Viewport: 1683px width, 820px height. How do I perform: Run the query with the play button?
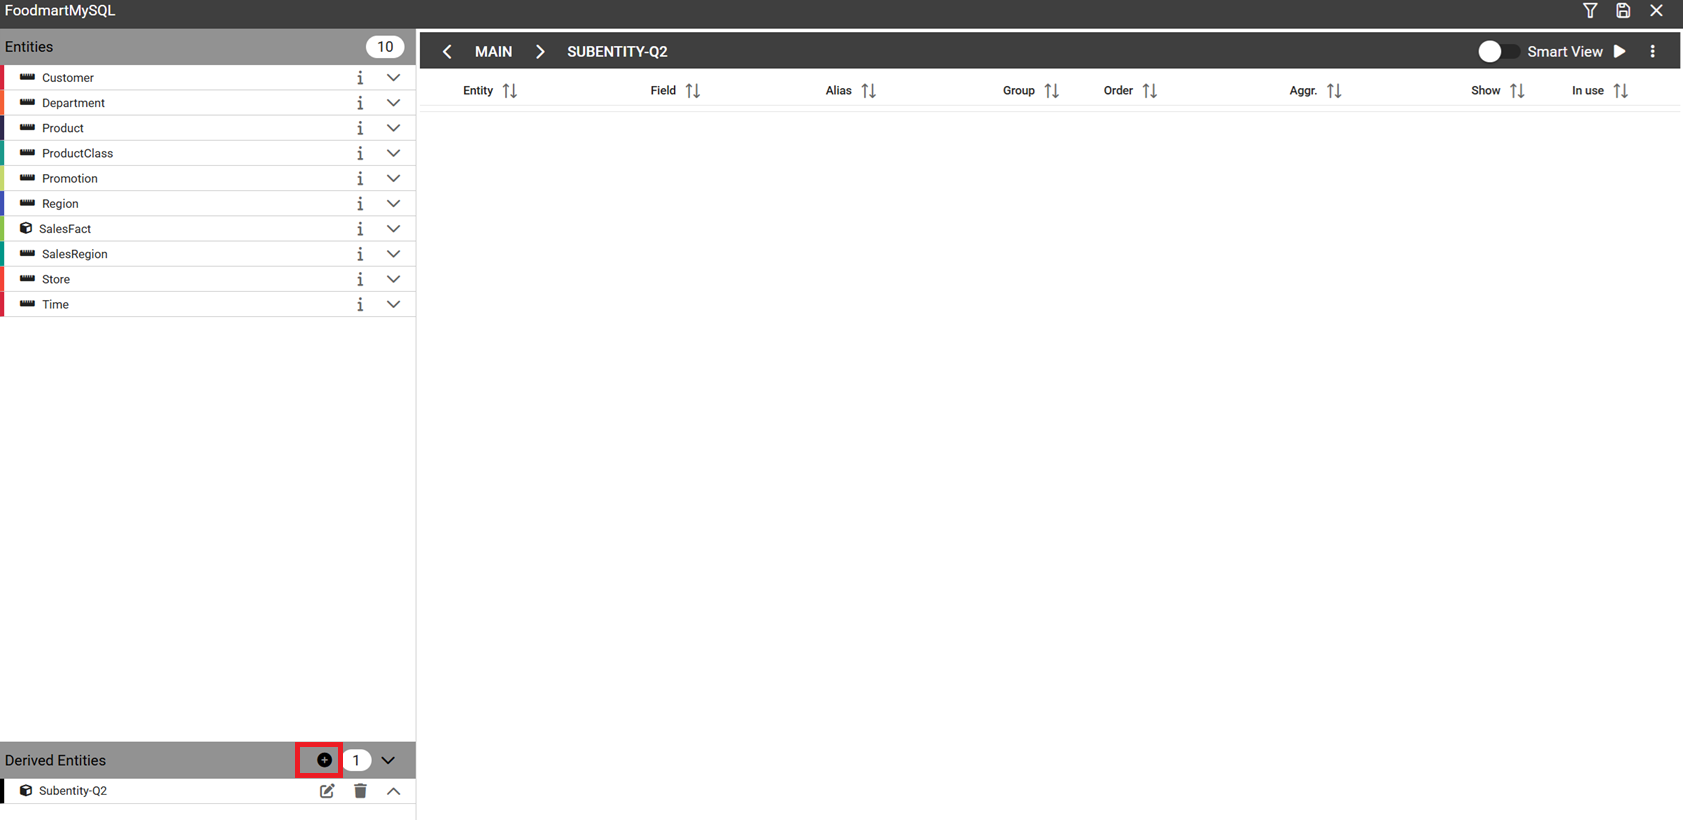pyautogui.click(x=1620, y=52)
